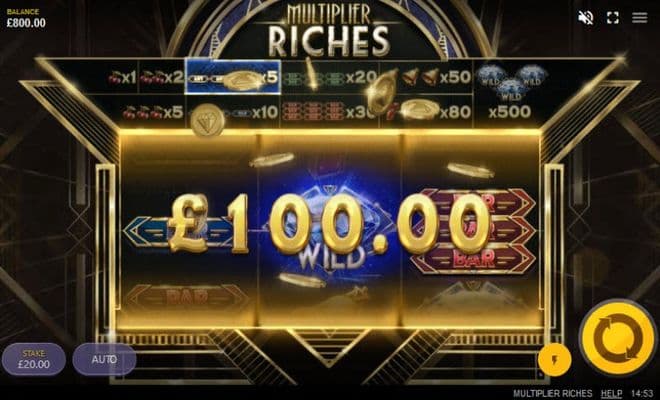This screenshot has height=400, width=660.
Task: Click the green bars x20 payout
Action: [x=330, y=77]
